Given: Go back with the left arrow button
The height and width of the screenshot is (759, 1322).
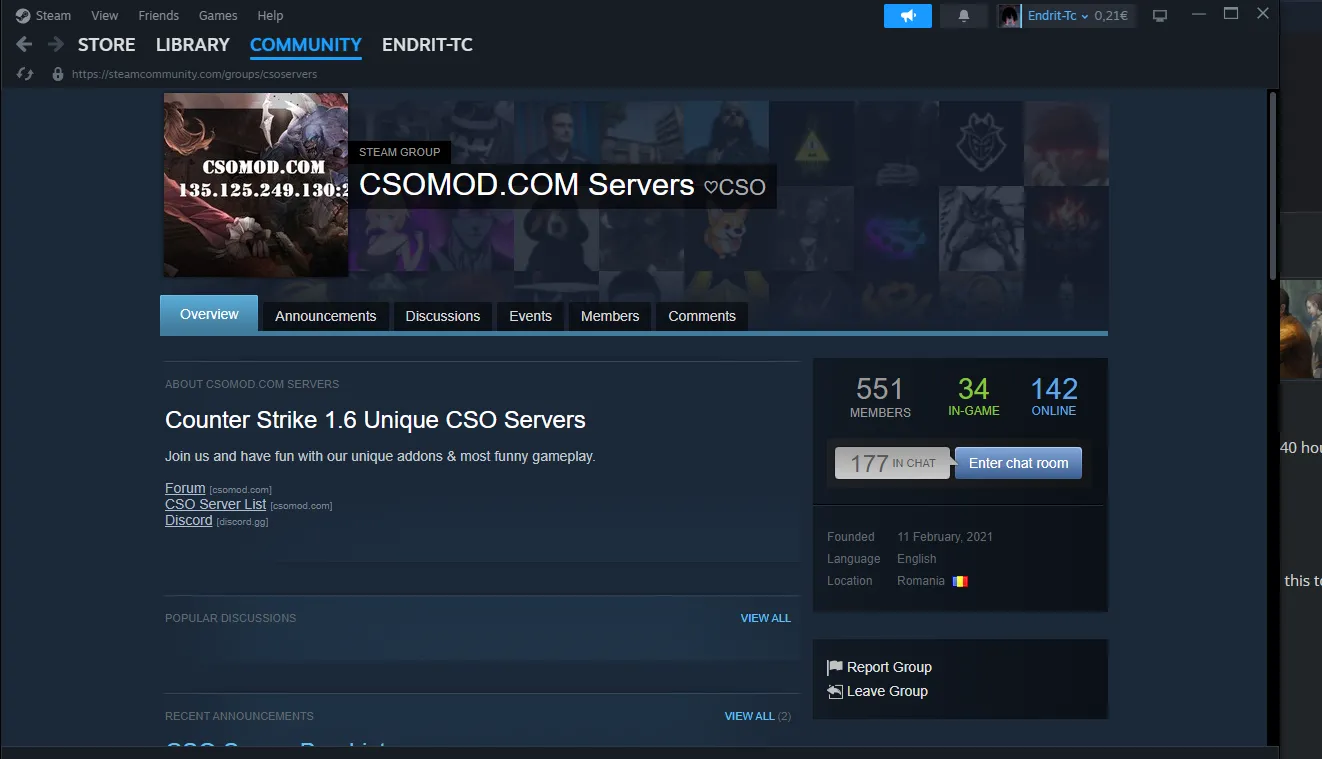Looking at the screenshot, I should [25, 44].
